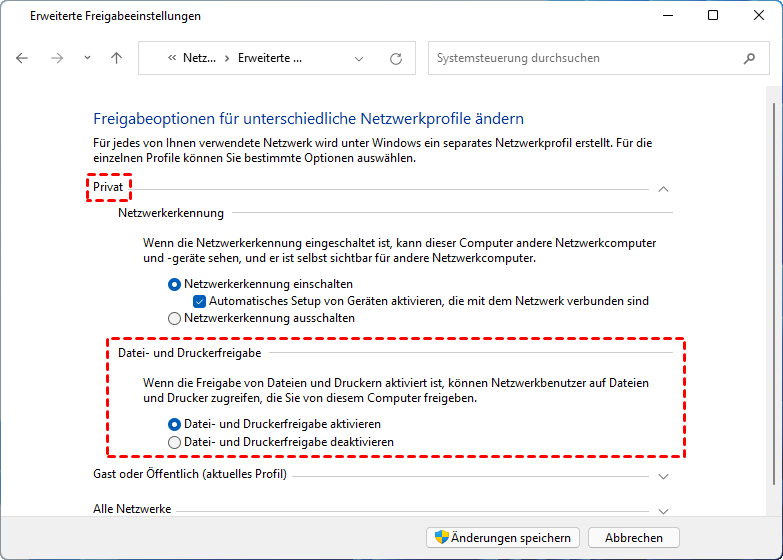The height and width of the screenshot is (560, 783).
Task: Click the refresh address bar icon
Action: click(396, 58)
